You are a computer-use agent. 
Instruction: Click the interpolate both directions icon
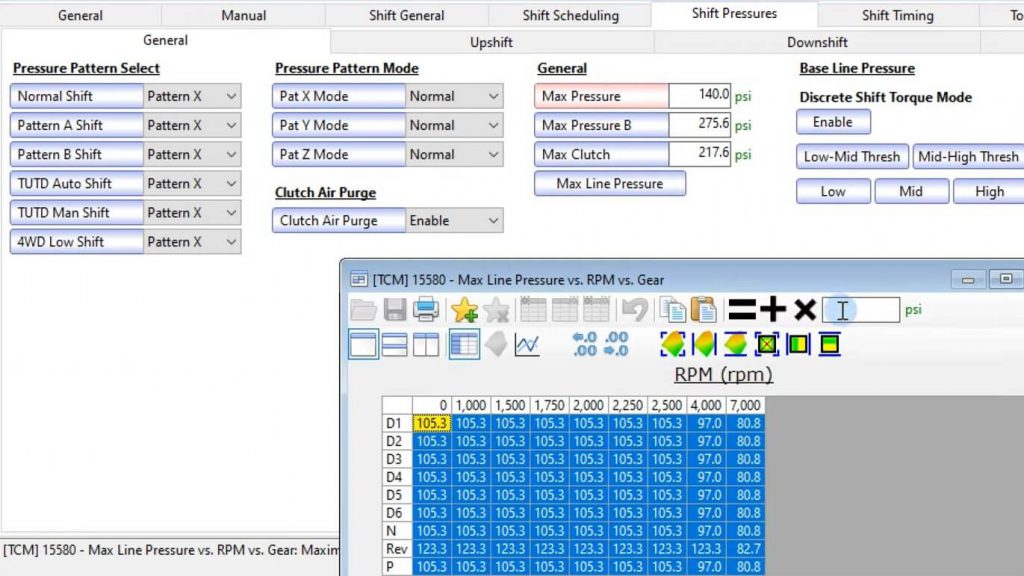(673, 344)
